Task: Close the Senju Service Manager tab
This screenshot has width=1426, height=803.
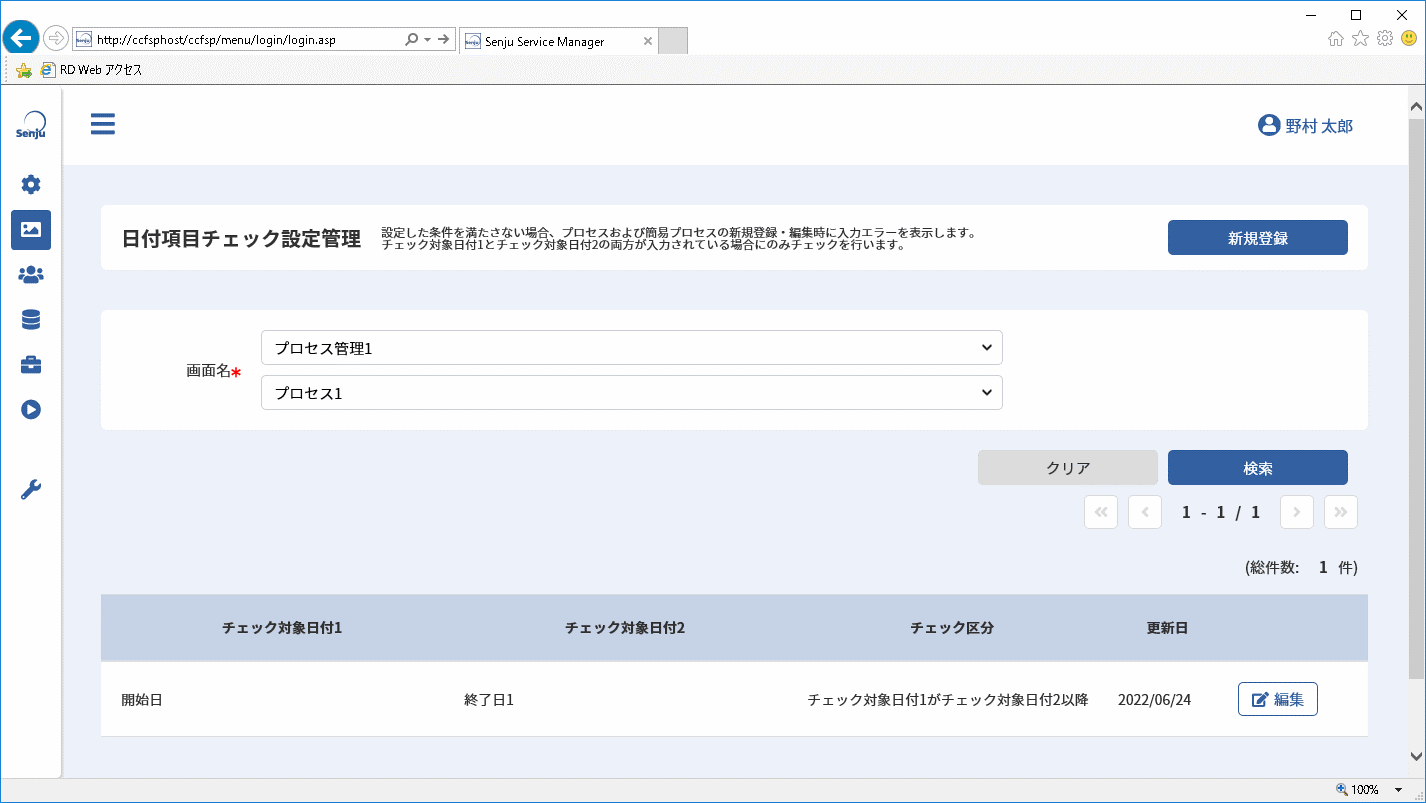Action: (x=647, y=42)
